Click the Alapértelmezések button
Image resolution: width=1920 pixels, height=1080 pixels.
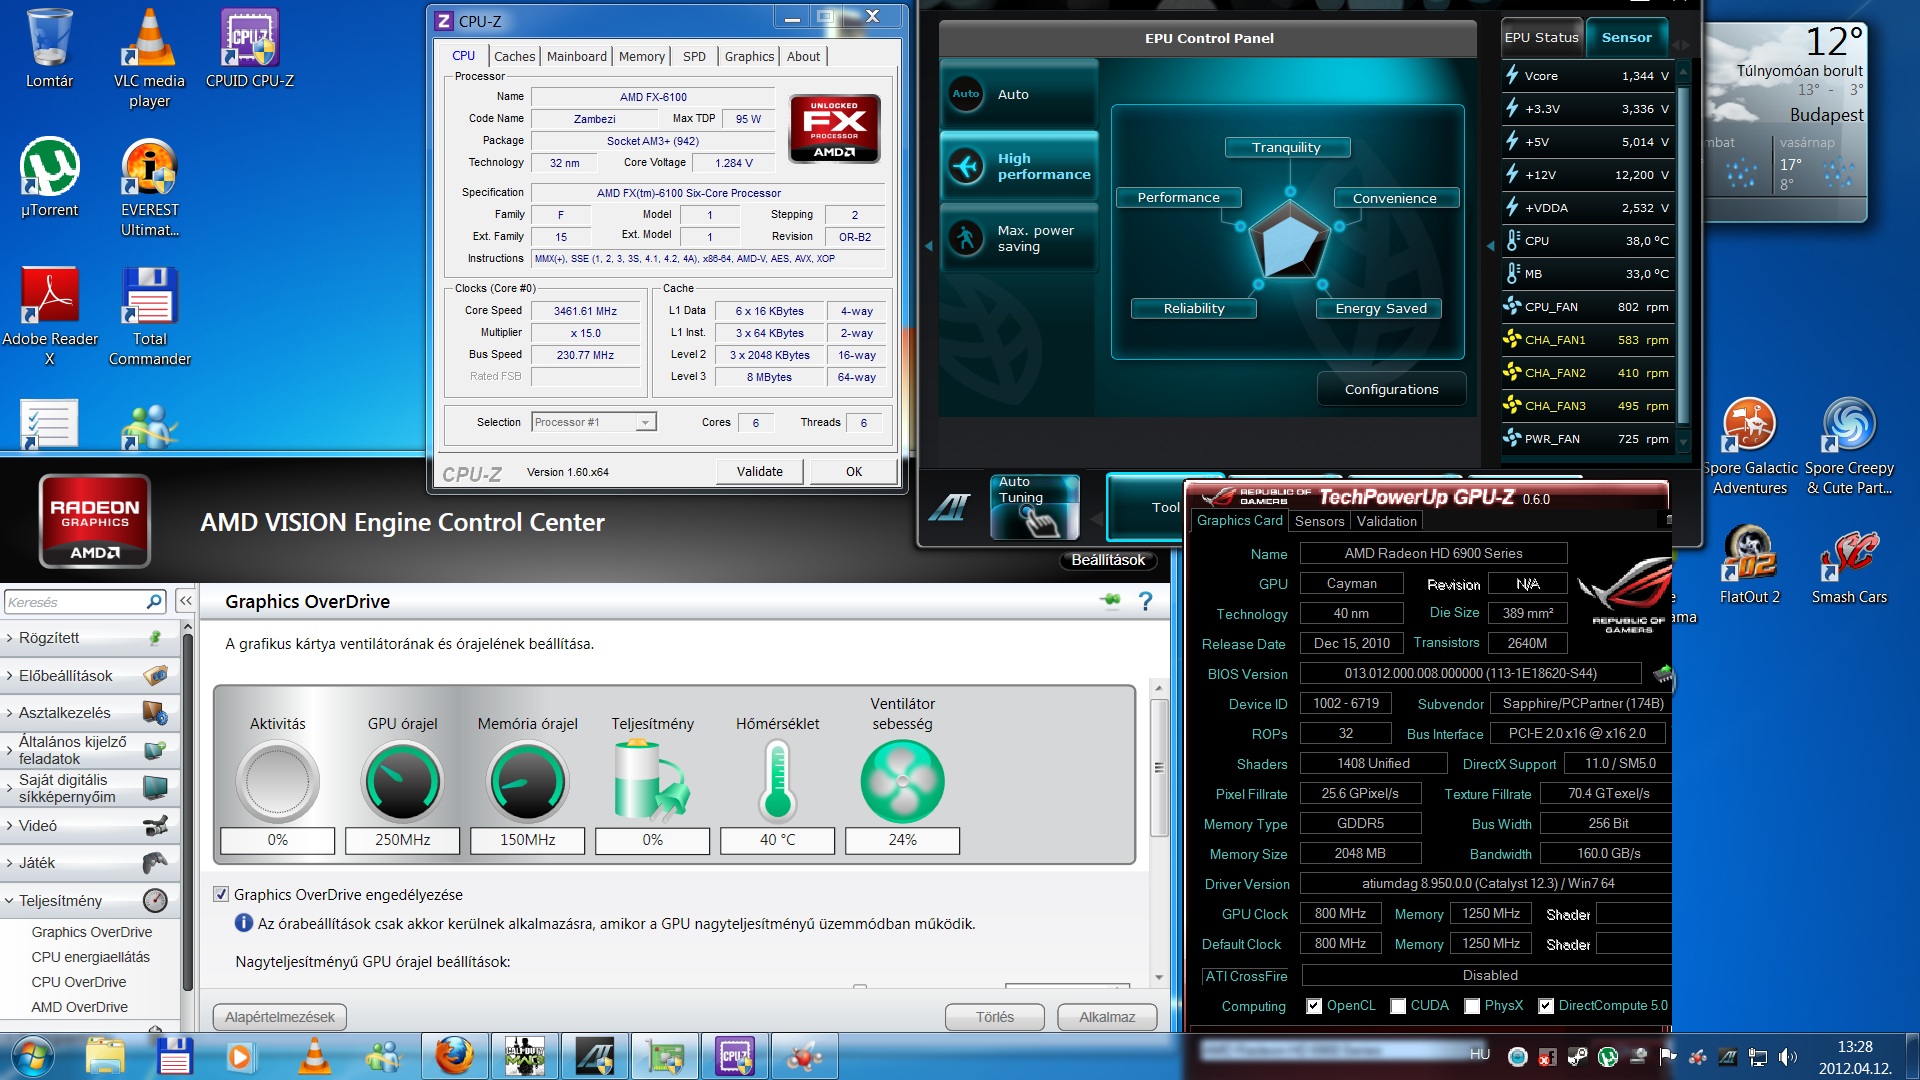pyautogui.click(x=280, y=1017)
